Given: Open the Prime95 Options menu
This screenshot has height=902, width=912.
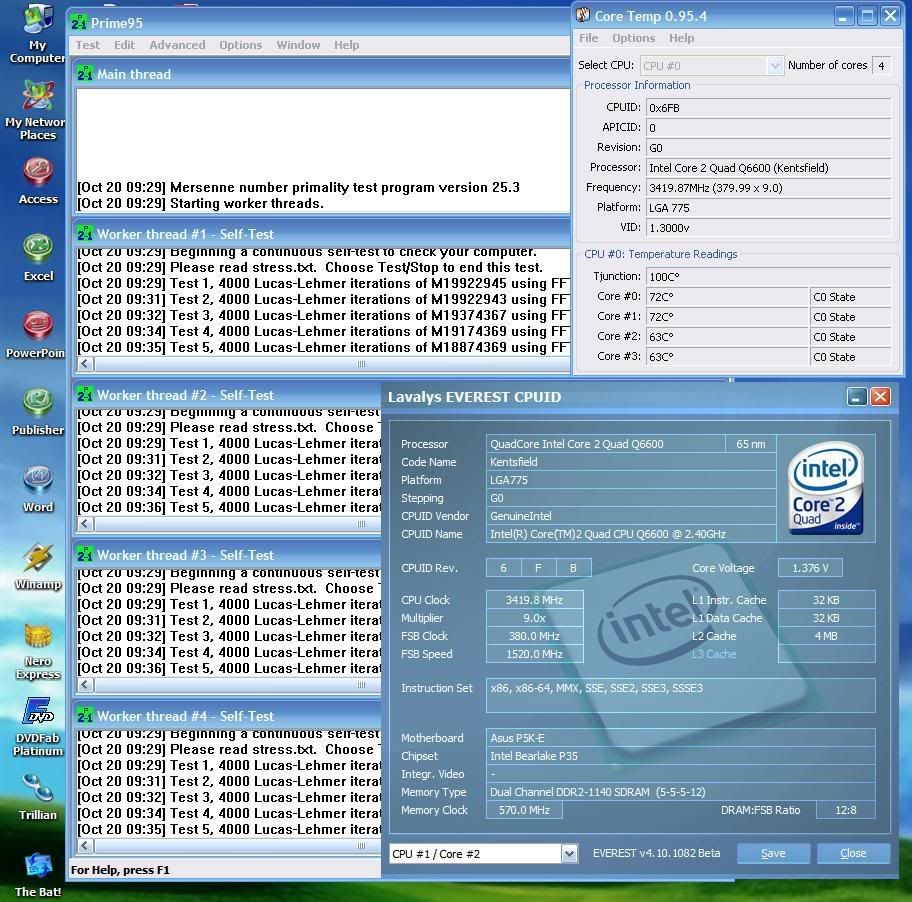Looking at the screenshot, I should (240, 45).
